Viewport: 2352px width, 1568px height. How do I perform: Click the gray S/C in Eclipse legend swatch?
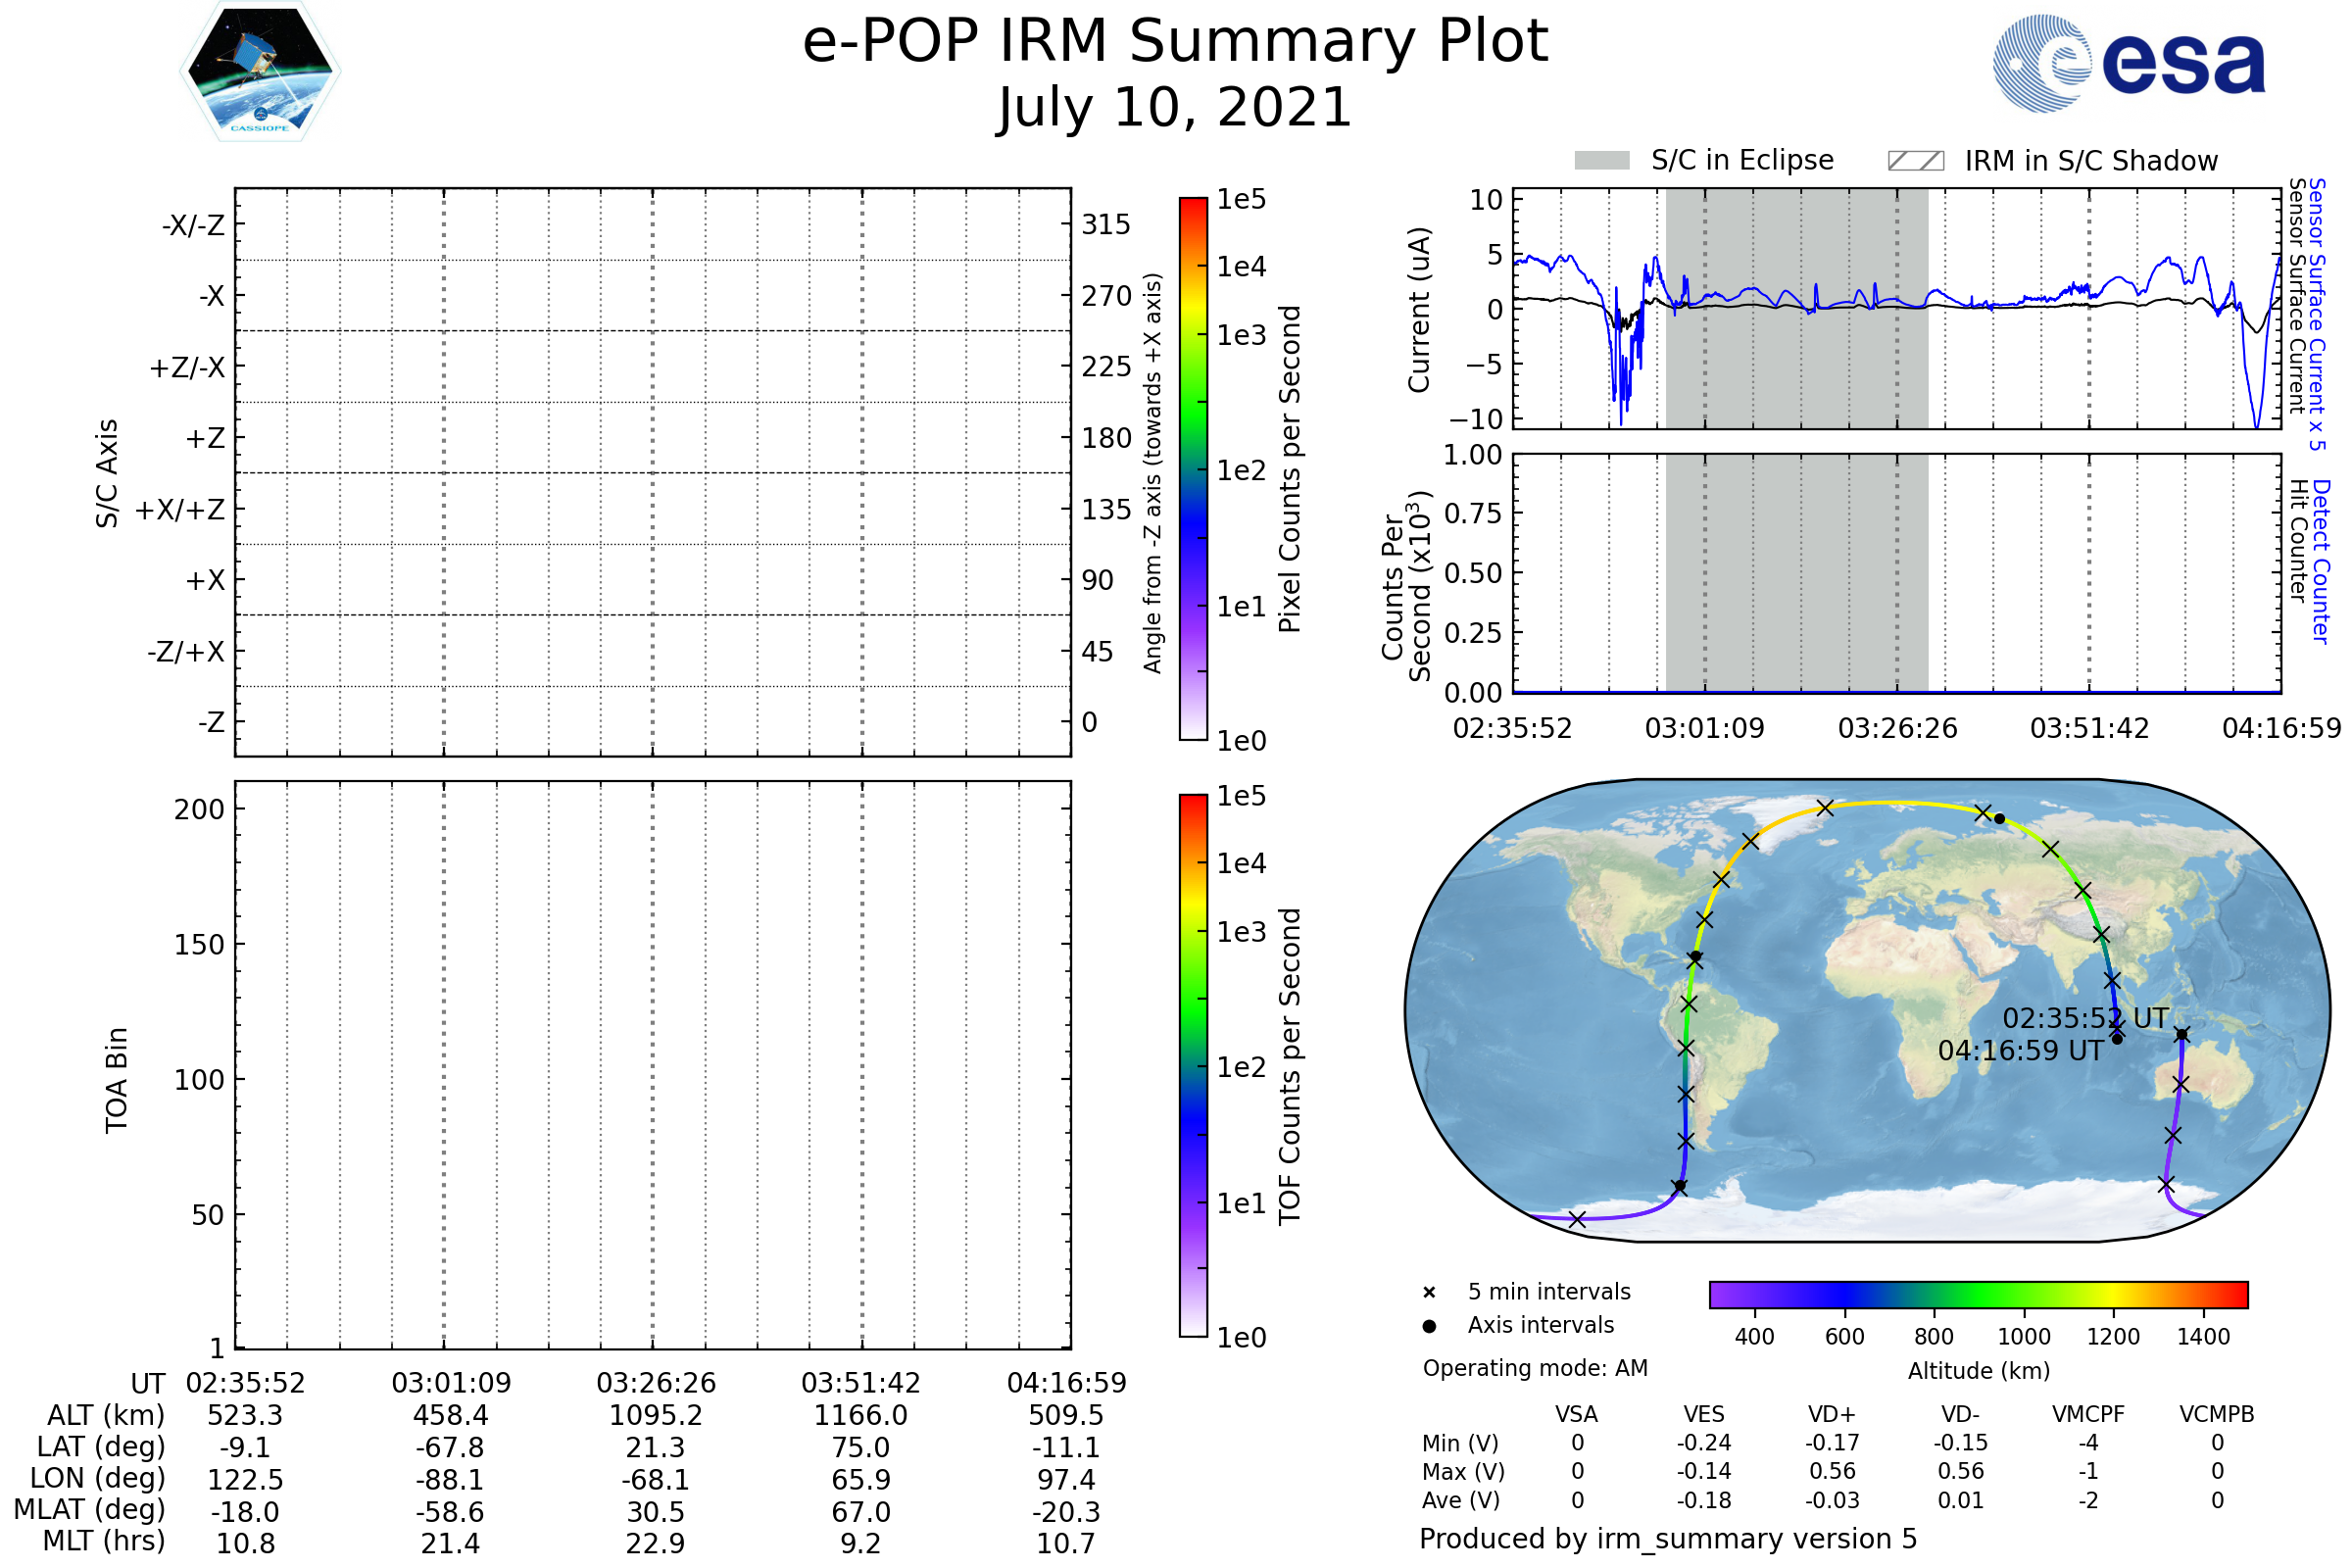pyautogui.click(x=1601, y=161)
